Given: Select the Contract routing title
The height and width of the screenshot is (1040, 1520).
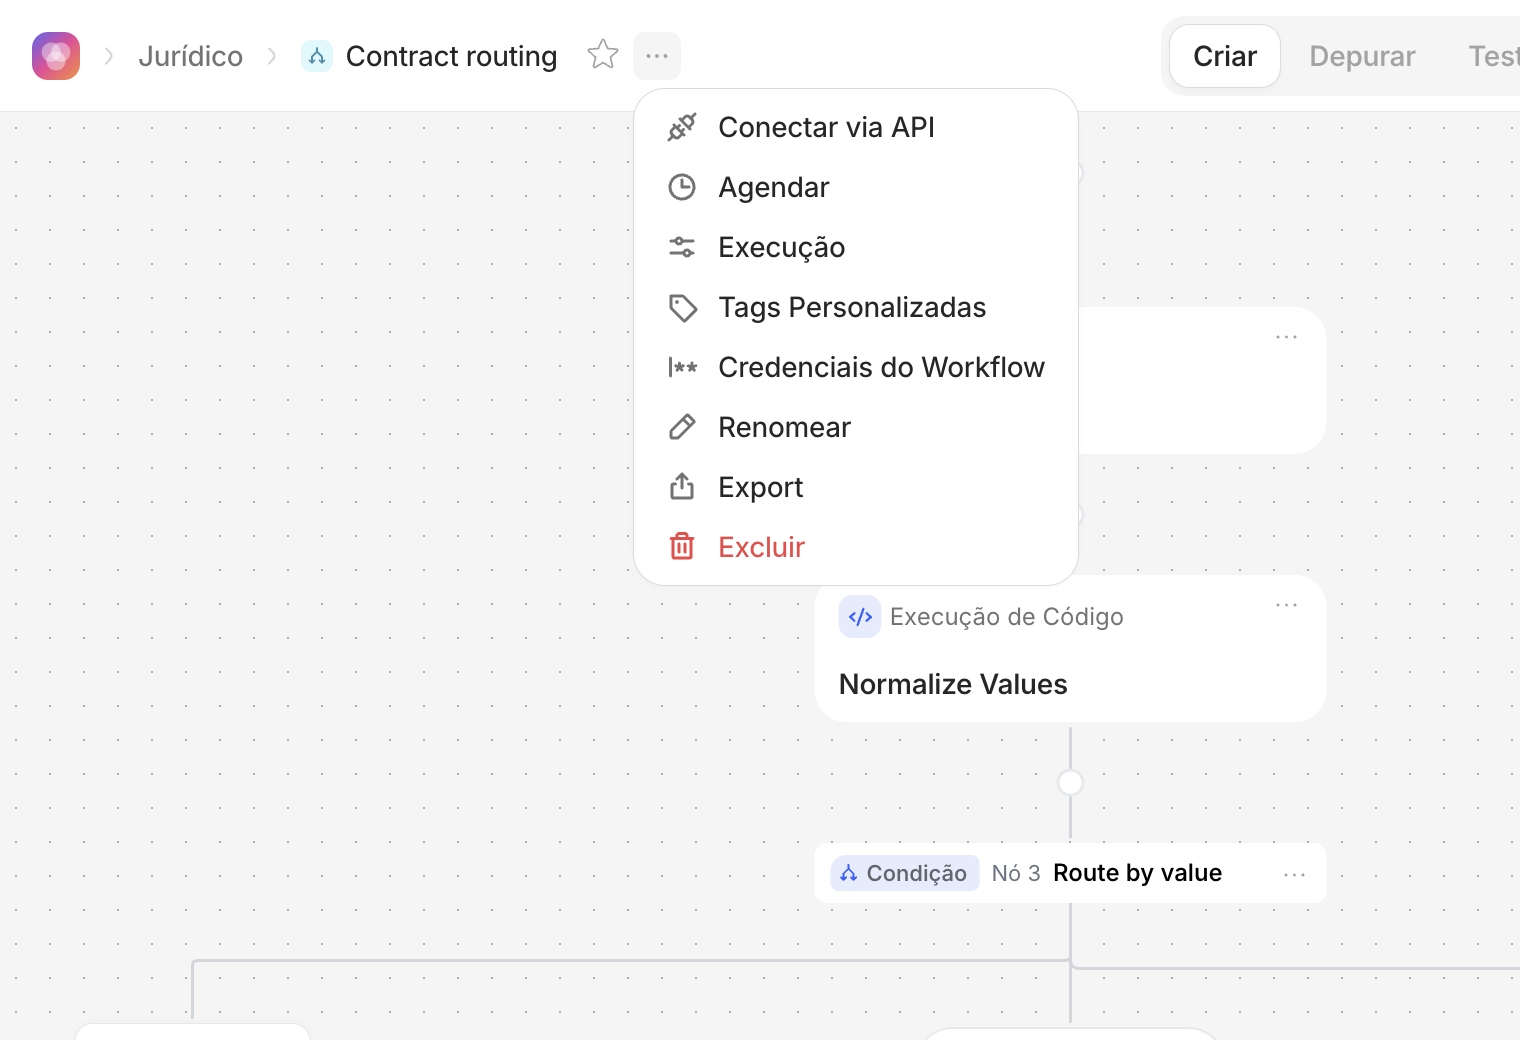Looking at the screenshot, I should [451, 56].
